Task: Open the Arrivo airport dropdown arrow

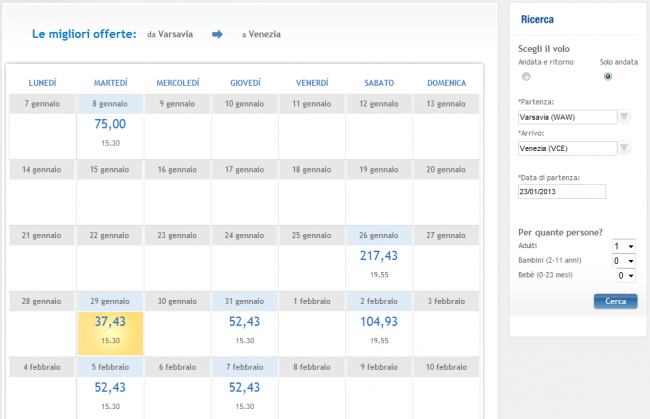Action: click(624, 149)
